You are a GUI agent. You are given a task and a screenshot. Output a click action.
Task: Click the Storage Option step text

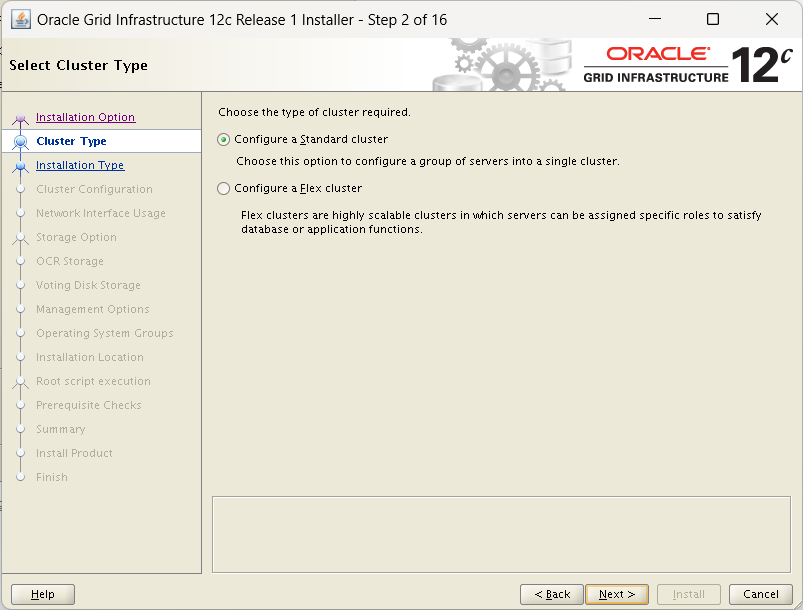(x=76, y=238)
